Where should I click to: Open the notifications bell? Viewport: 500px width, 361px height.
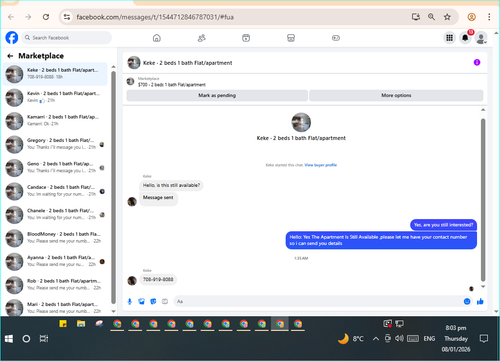pyautogui.click(x=465, y=38)
